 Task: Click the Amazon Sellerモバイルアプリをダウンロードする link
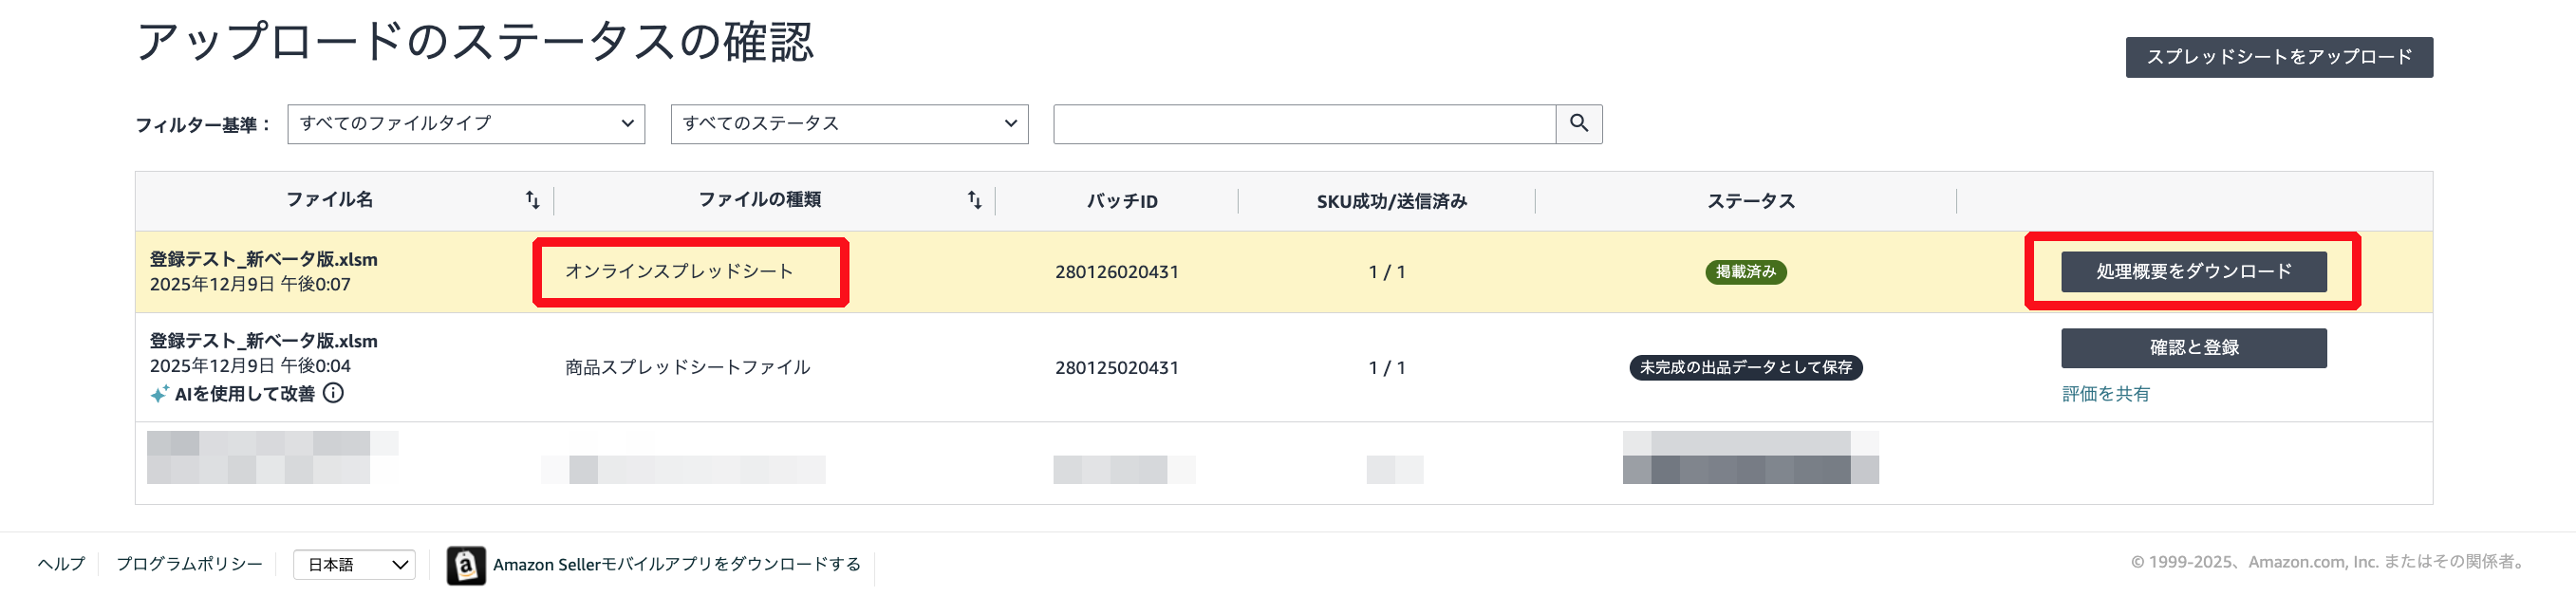pos(676,565)
